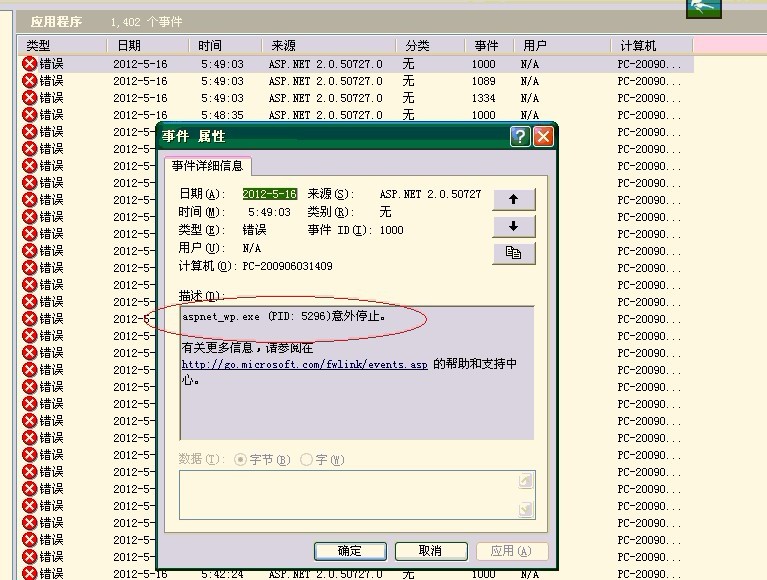767x580 pixels.
Task: Select the 字节 radio button
Action: pyautogui.click(x=240, y=460)
